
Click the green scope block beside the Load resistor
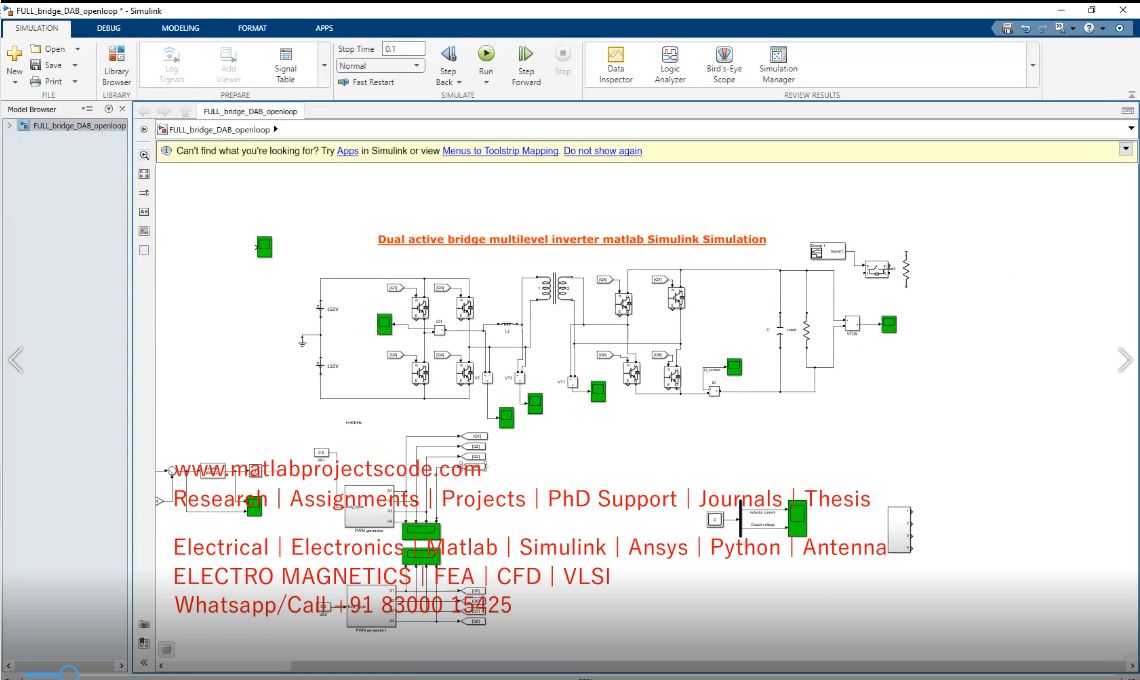(x=888, y=324)
